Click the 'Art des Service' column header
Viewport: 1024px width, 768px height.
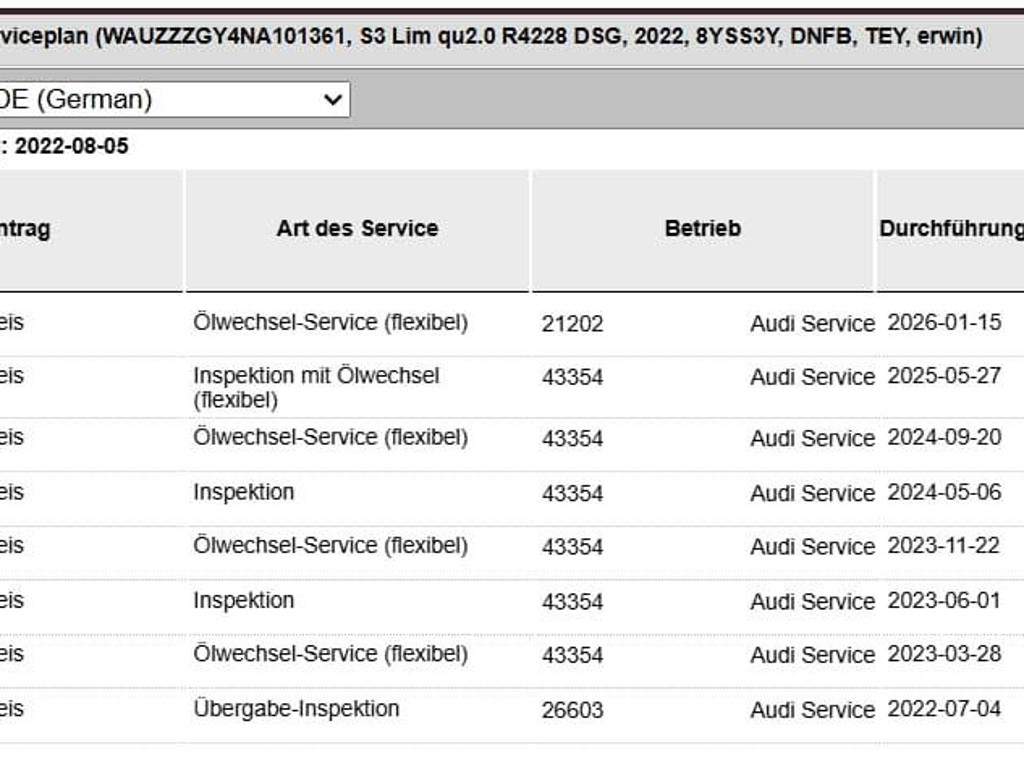[357, 229]
